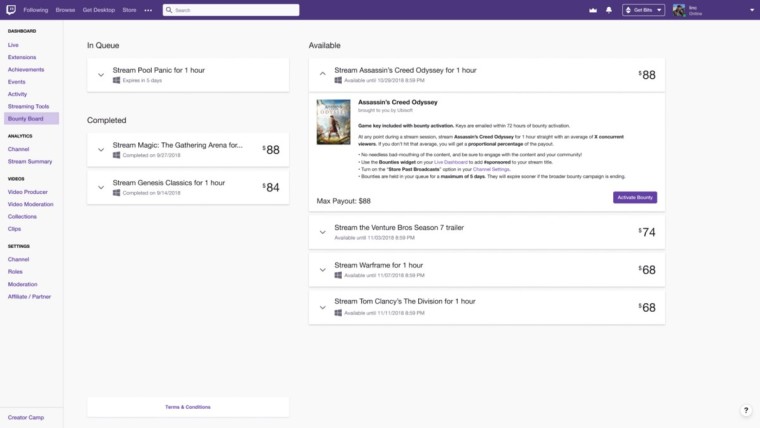Open the account dropdown arrow at top right
Image resolution: width=760 pixels, height=428 pixels.
pyautogui.click(x=752, y=10)
